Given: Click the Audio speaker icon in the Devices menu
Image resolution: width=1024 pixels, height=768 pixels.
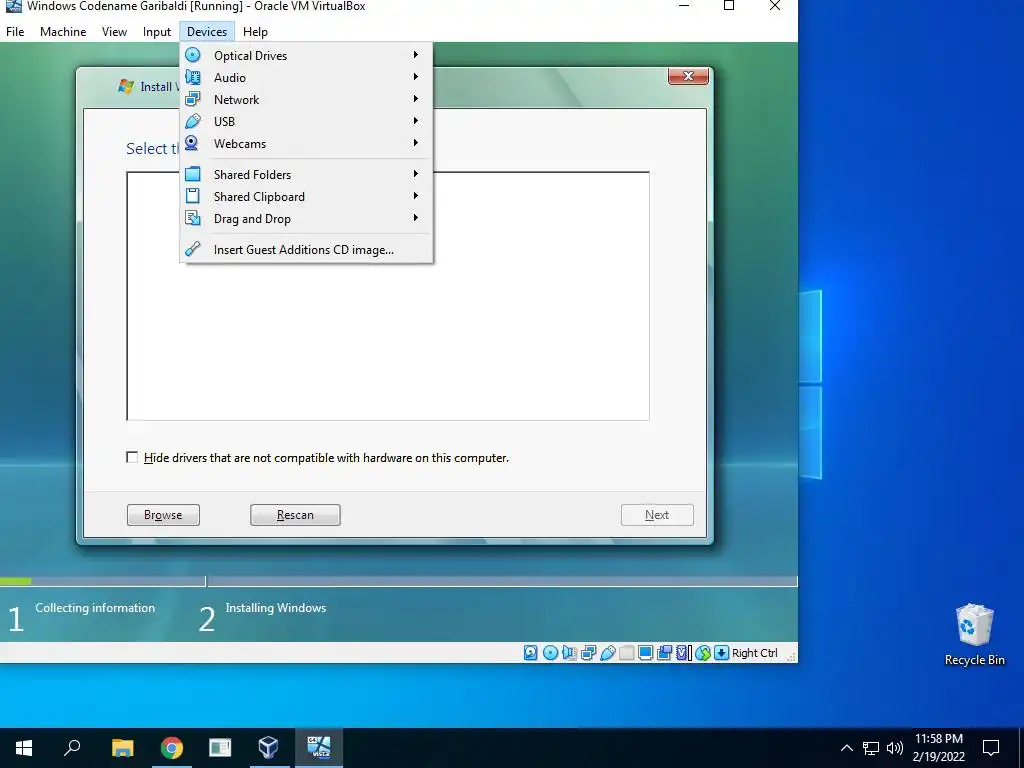Looking at the screenshot, I should 193,77.
